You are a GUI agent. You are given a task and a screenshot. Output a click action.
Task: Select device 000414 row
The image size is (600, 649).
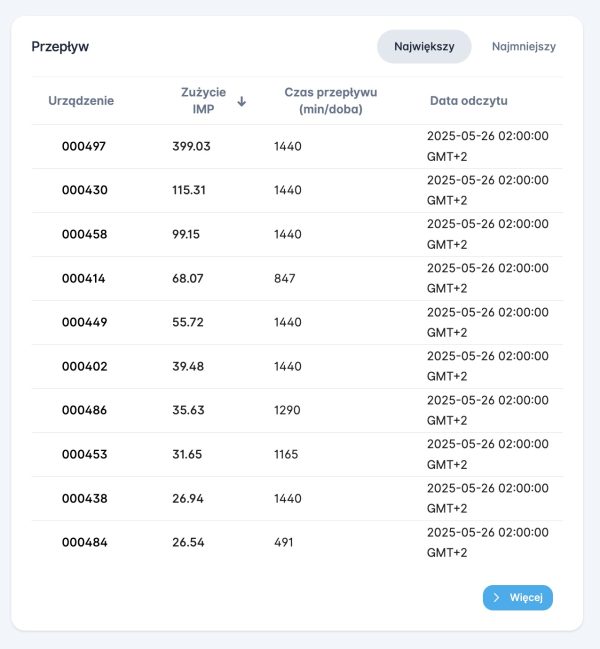pyautogui.click(x=84, y=278)
